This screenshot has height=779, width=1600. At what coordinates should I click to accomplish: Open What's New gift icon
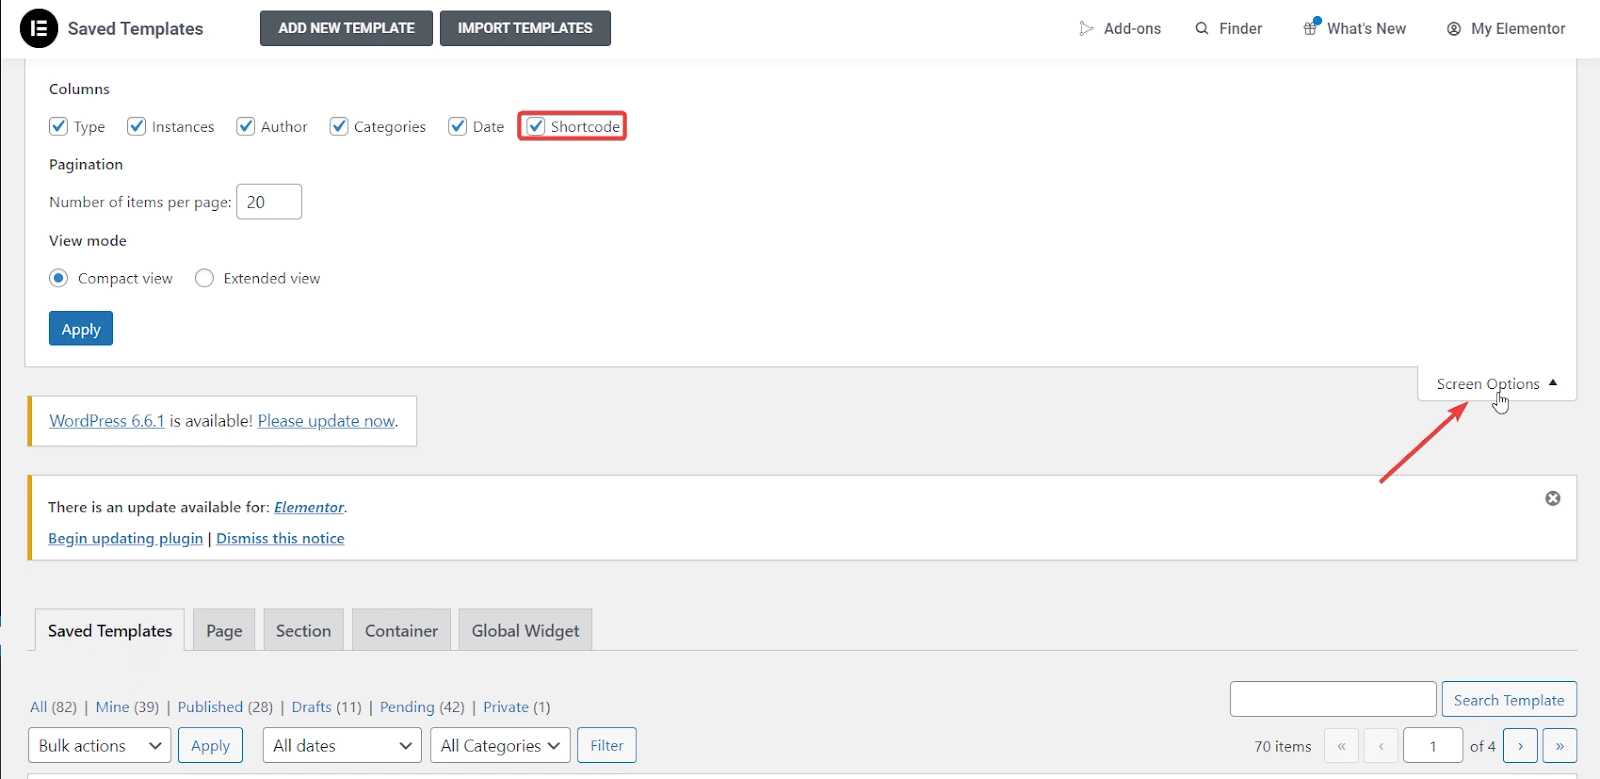click(1311, 27)
